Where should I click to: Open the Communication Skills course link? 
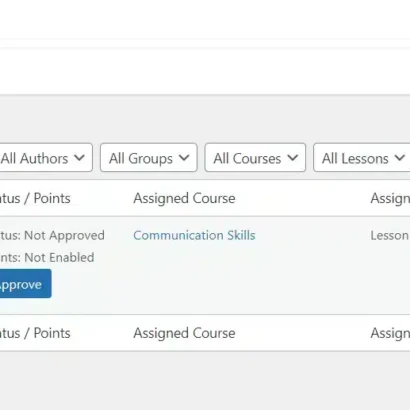click(x=194, y=235)
